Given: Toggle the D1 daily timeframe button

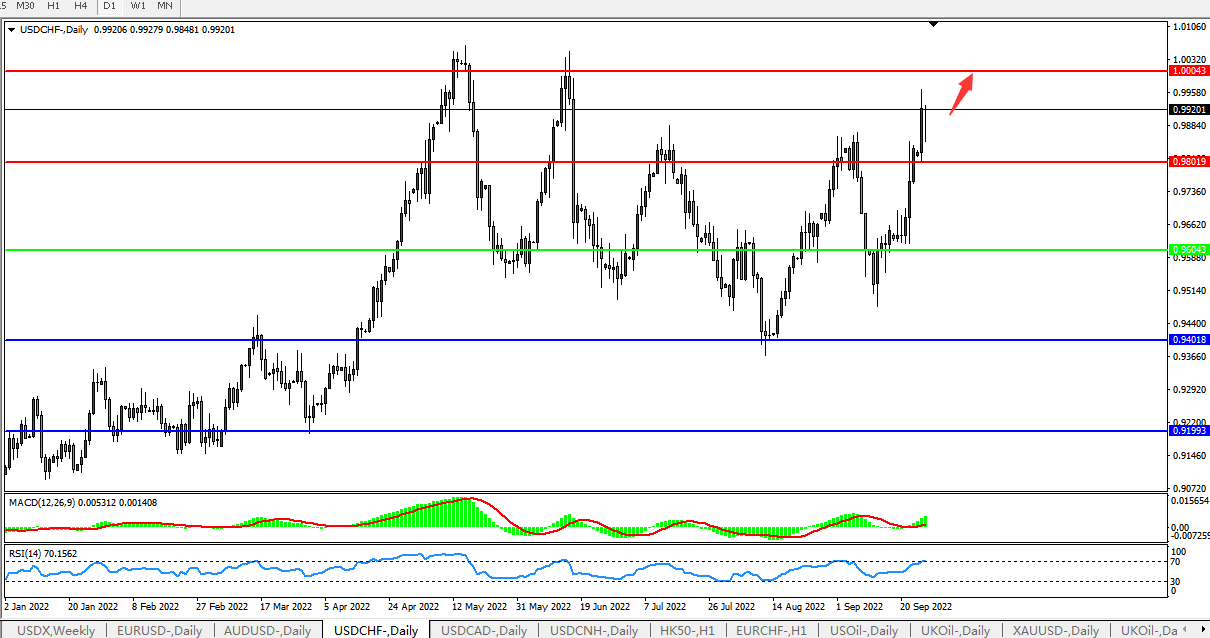Looking at the screenshot, I should point(110,6).
